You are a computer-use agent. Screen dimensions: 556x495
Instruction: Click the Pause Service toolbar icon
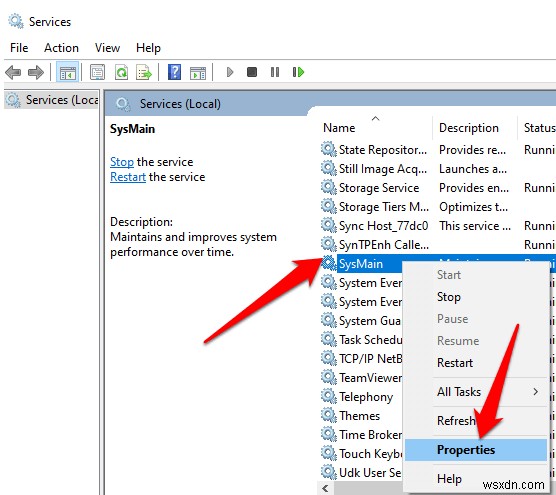click(275, 72)
